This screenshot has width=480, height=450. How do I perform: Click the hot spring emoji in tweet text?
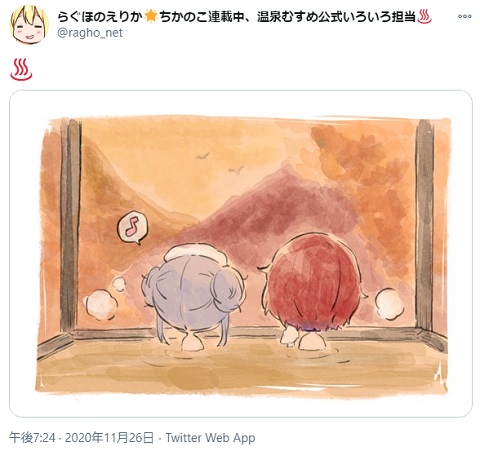click(x=21, y=69)
